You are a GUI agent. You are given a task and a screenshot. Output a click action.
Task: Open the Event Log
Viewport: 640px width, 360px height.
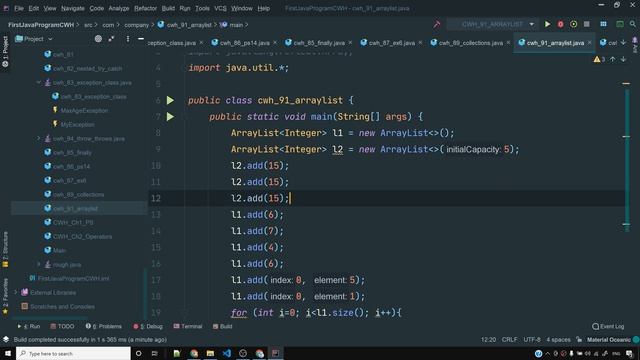(608, 327)
